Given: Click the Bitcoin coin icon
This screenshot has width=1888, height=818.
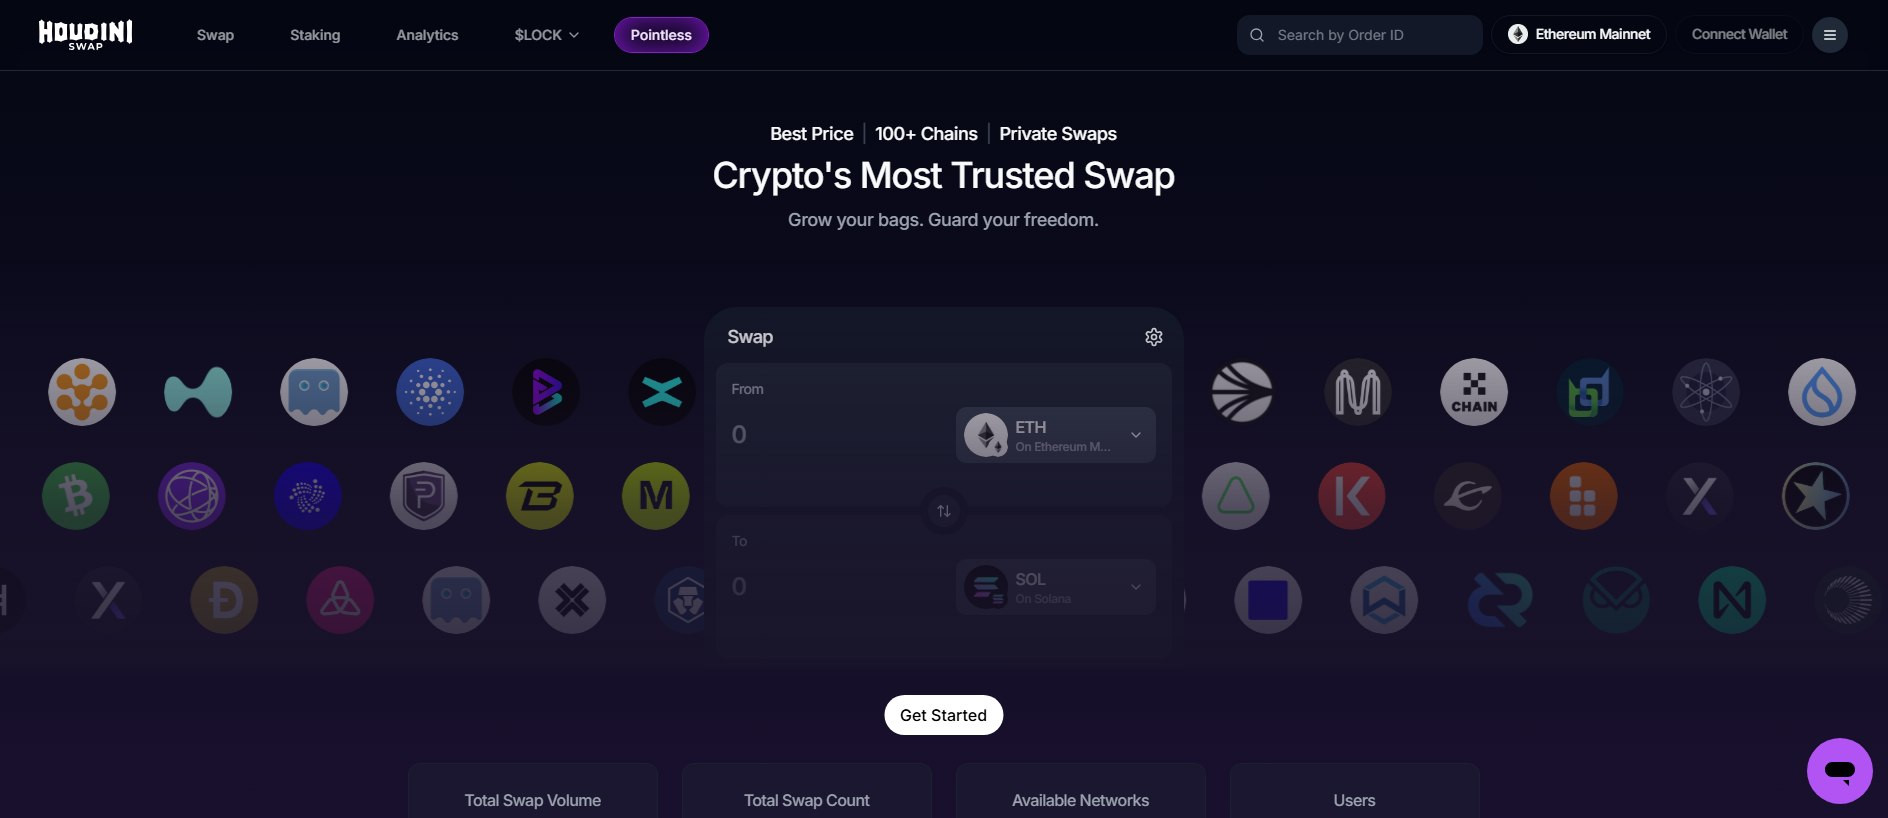Looking at the screenshot, I should point(76,496).
